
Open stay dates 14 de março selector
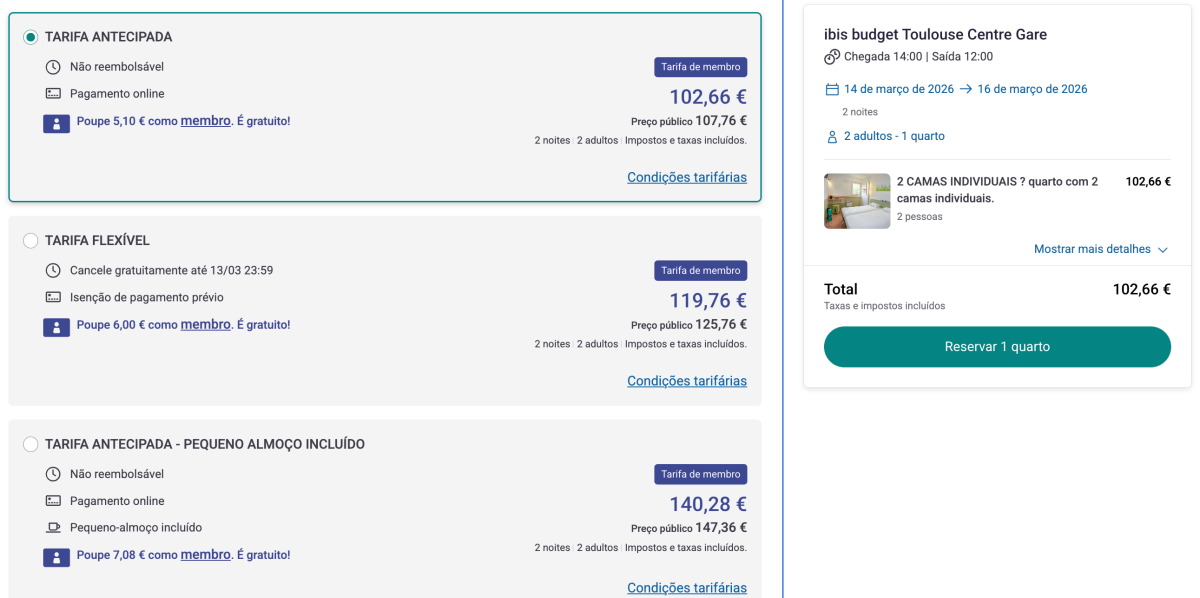click(899, 89)
